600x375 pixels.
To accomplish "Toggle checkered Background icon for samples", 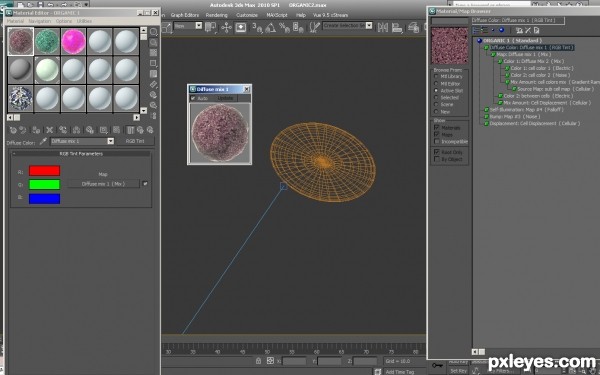I will (x=153, y=52).
